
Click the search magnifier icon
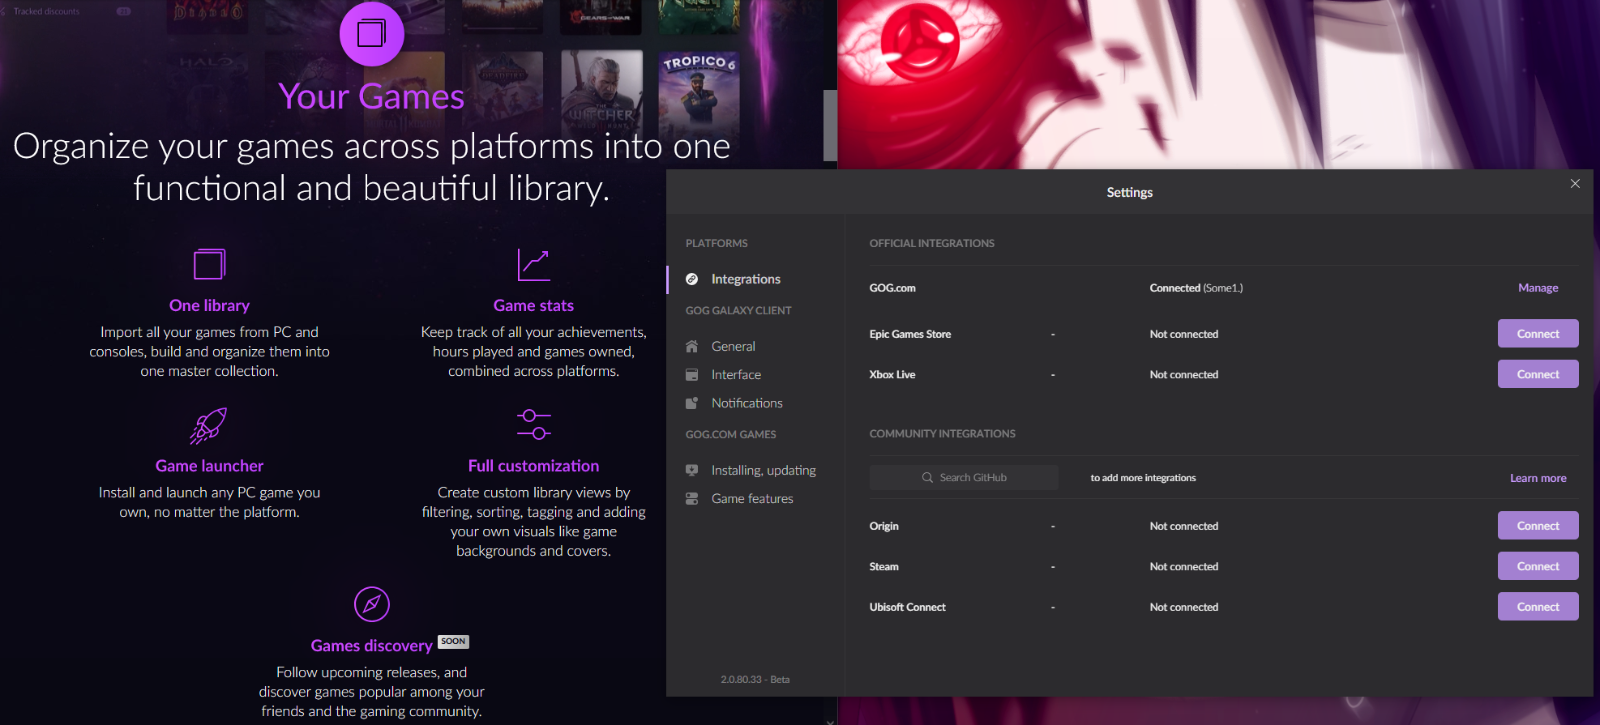(928, 478)
